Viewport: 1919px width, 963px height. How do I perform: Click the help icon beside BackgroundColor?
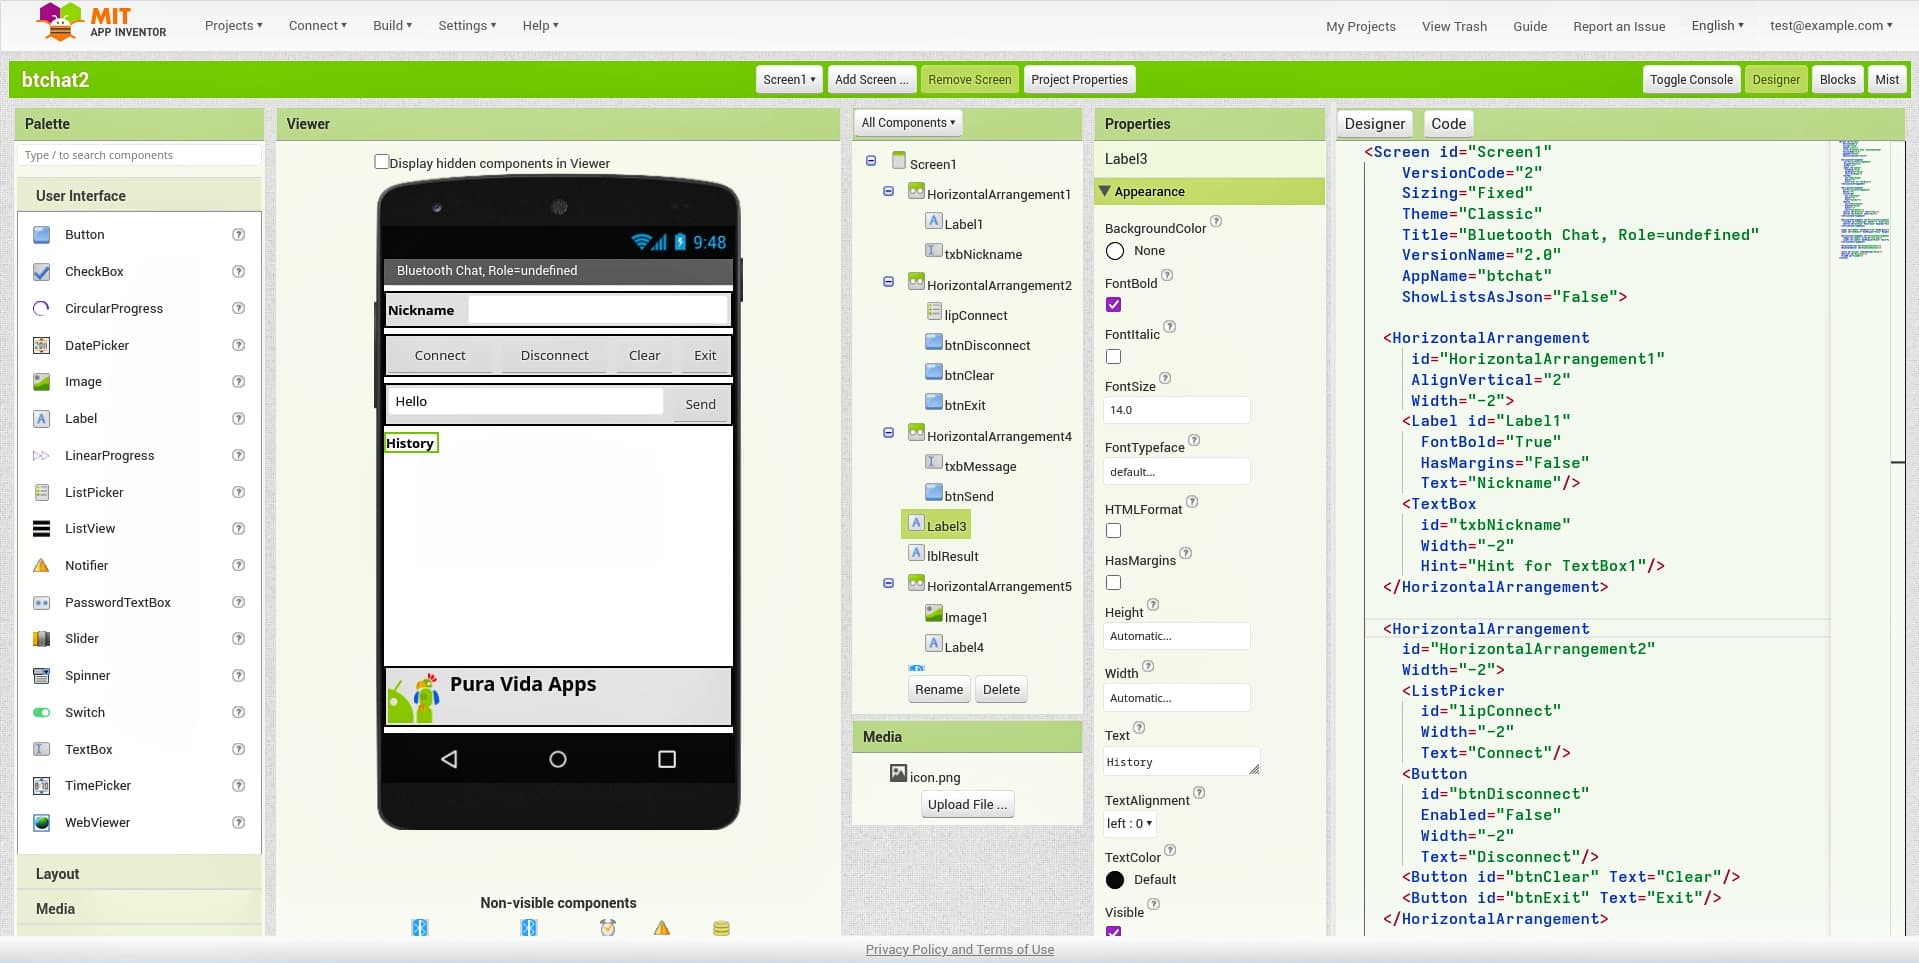tap(1216, 222)
